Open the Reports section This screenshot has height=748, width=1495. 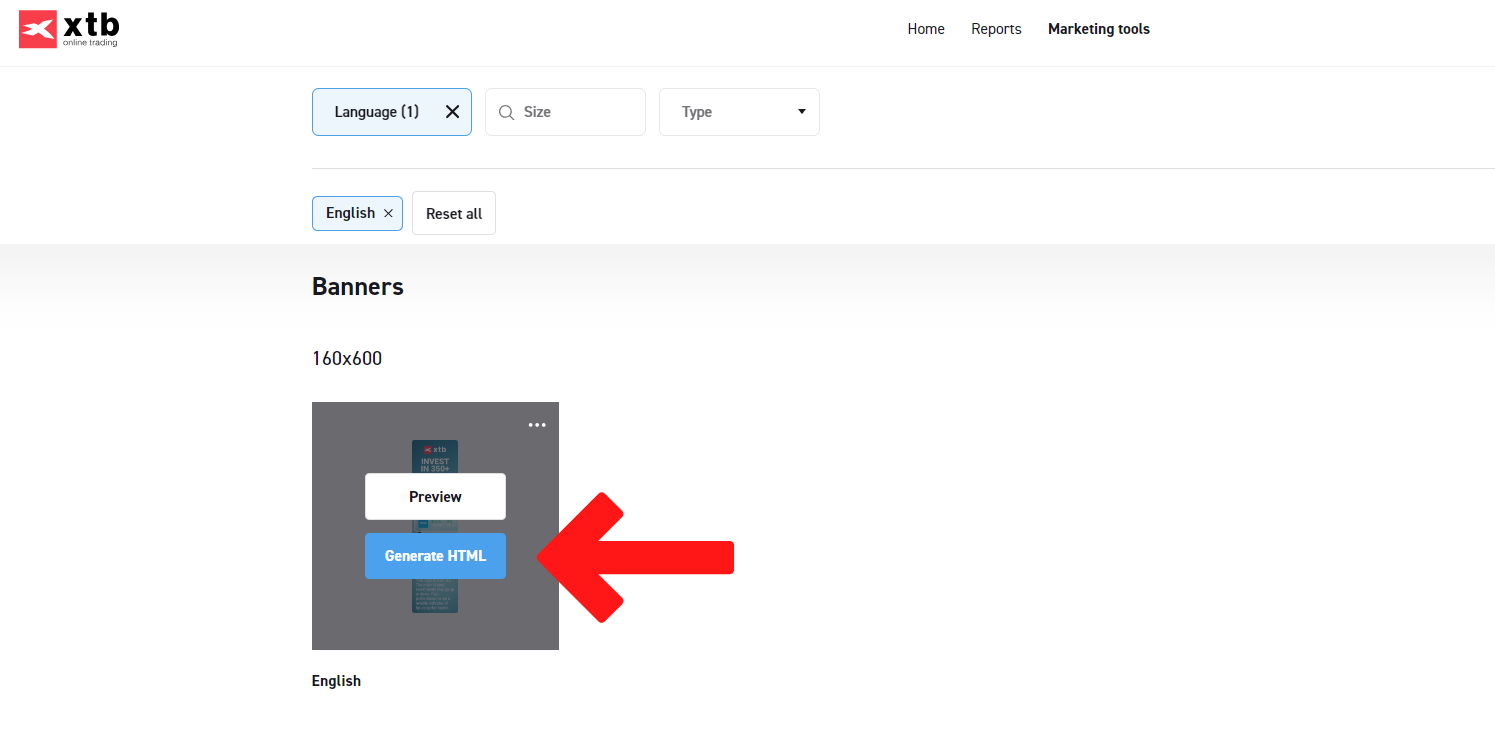click(996, 29)
